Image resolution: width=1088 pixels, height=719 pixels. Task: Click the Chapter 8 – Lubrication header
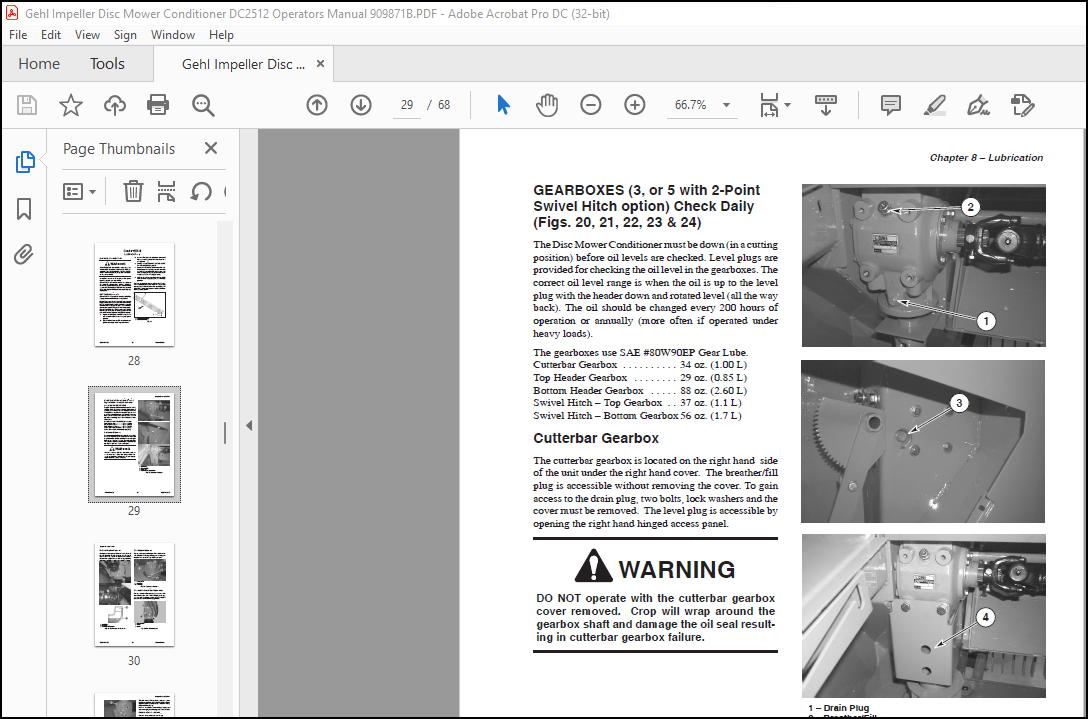[x=986, y=158]
